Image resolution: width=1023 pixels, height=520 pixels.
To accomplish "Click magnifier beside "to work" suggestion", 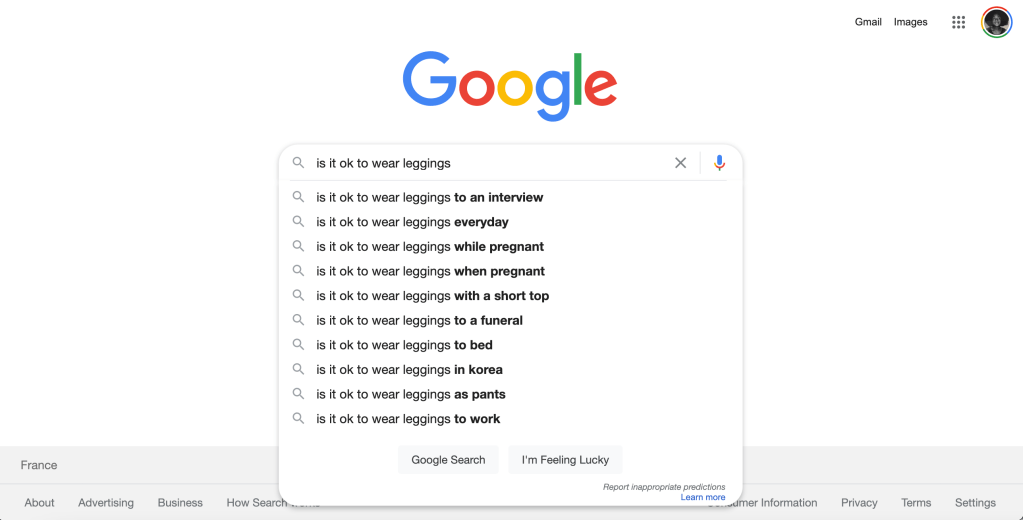I will (x=298, y=419).
